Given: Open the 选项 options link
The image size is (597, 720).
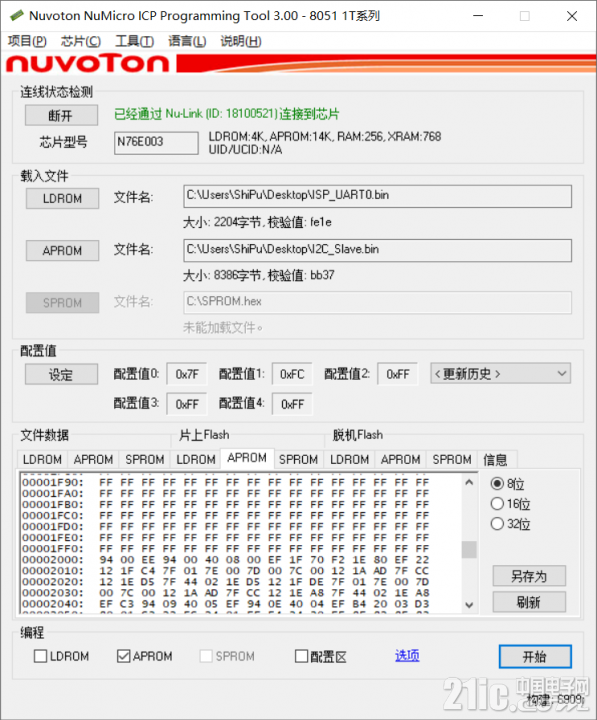Looking at the screenshot, I should (407, 656).
